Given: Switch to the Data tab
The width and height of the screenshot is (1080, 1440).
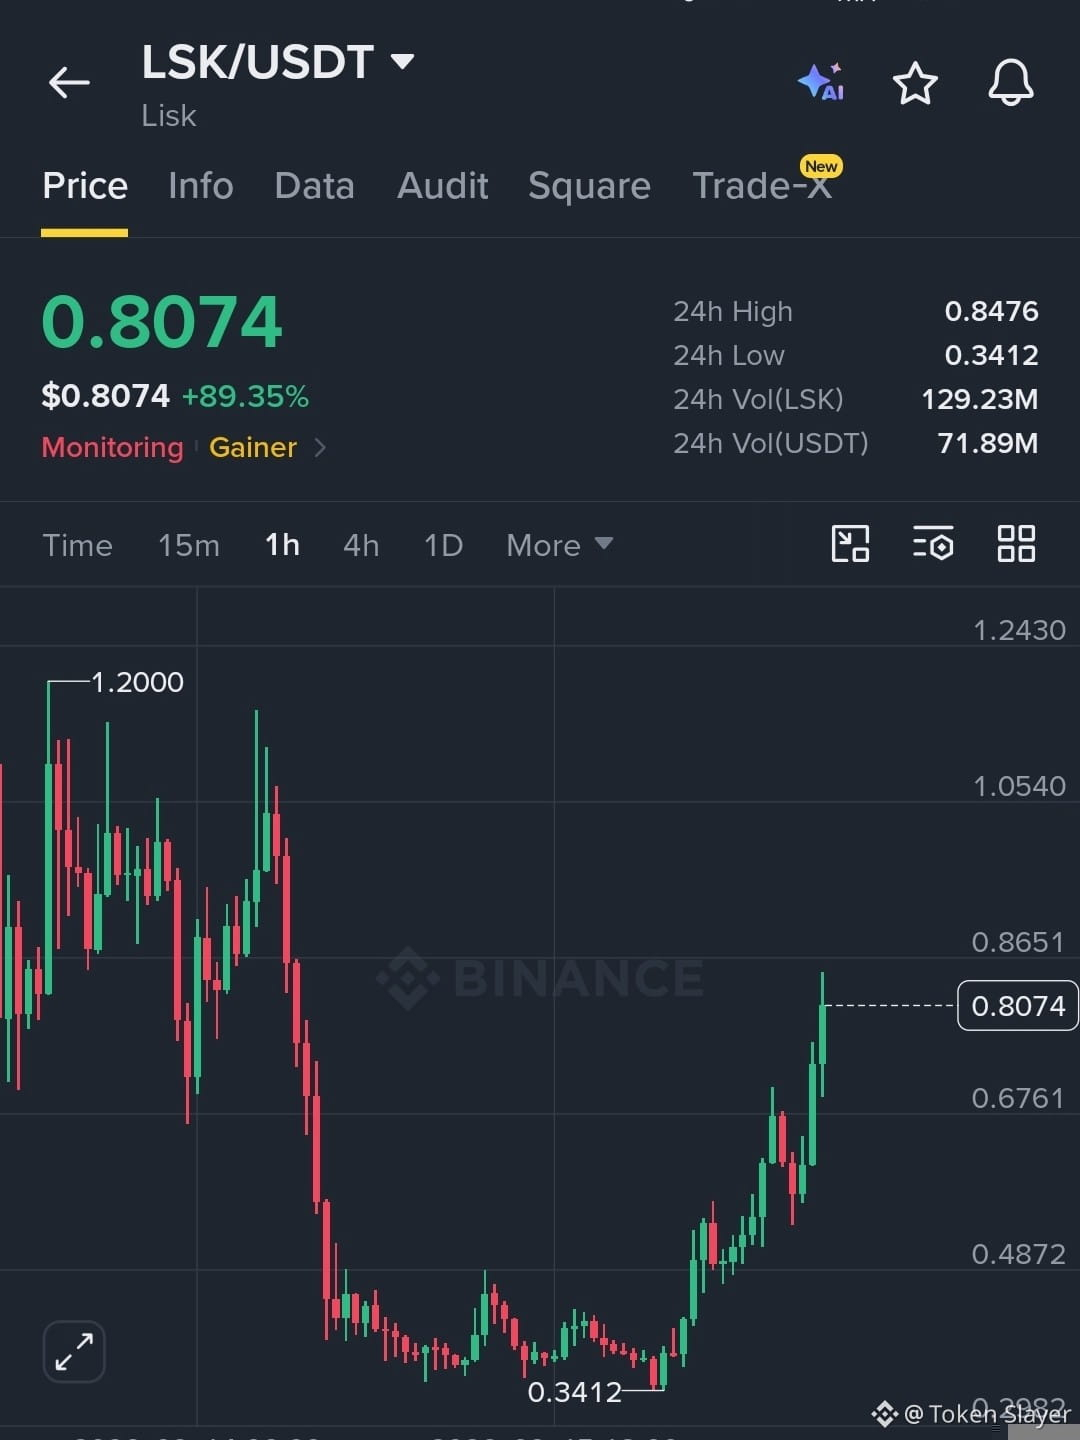Looking at the screenshot, I should pos(314,186).
